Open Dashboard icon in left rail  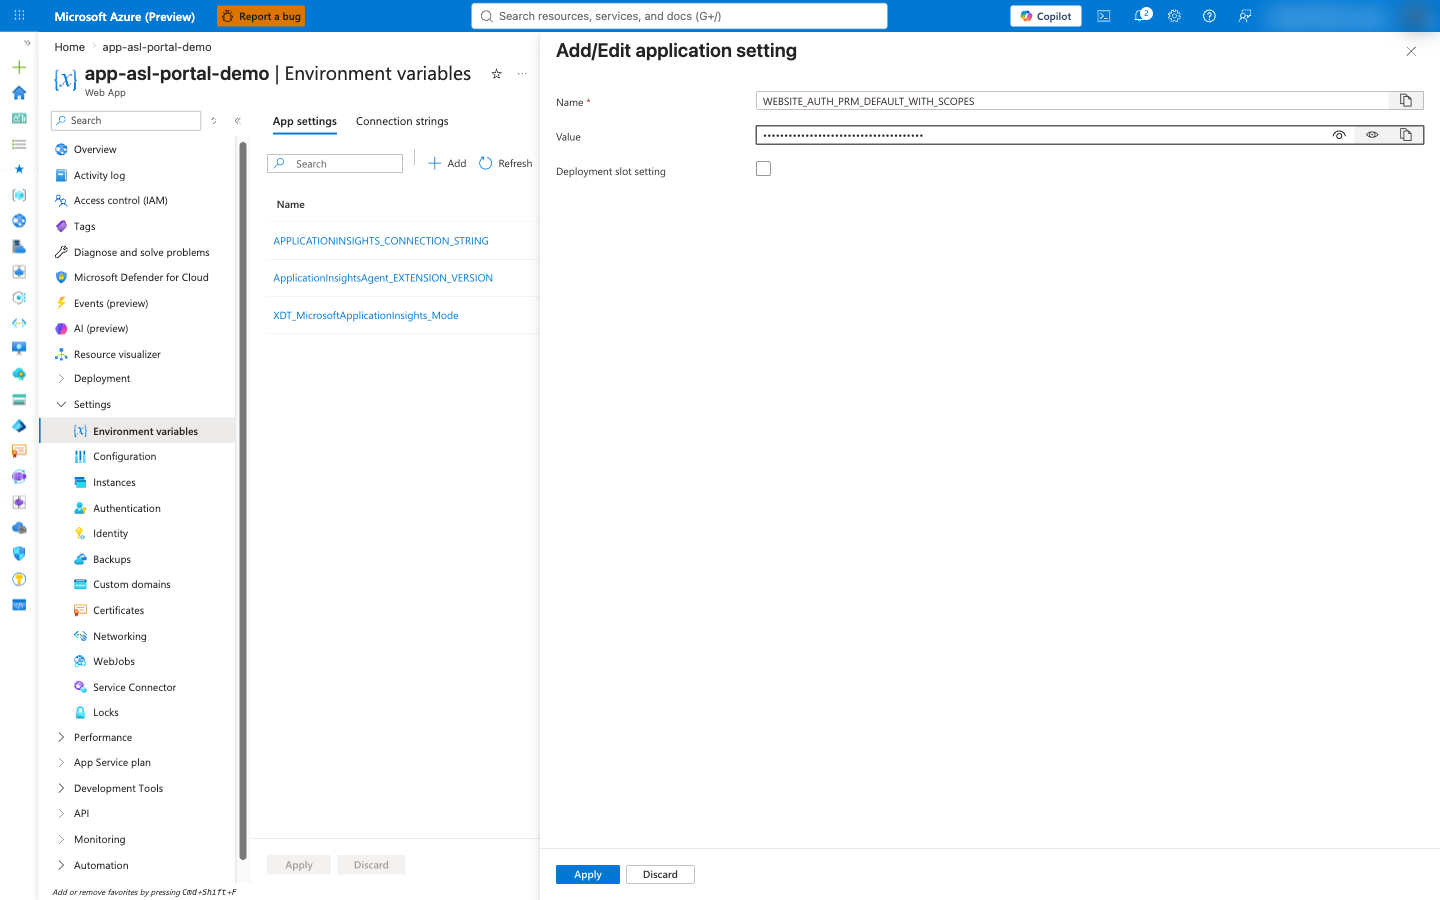click(19, 118)
